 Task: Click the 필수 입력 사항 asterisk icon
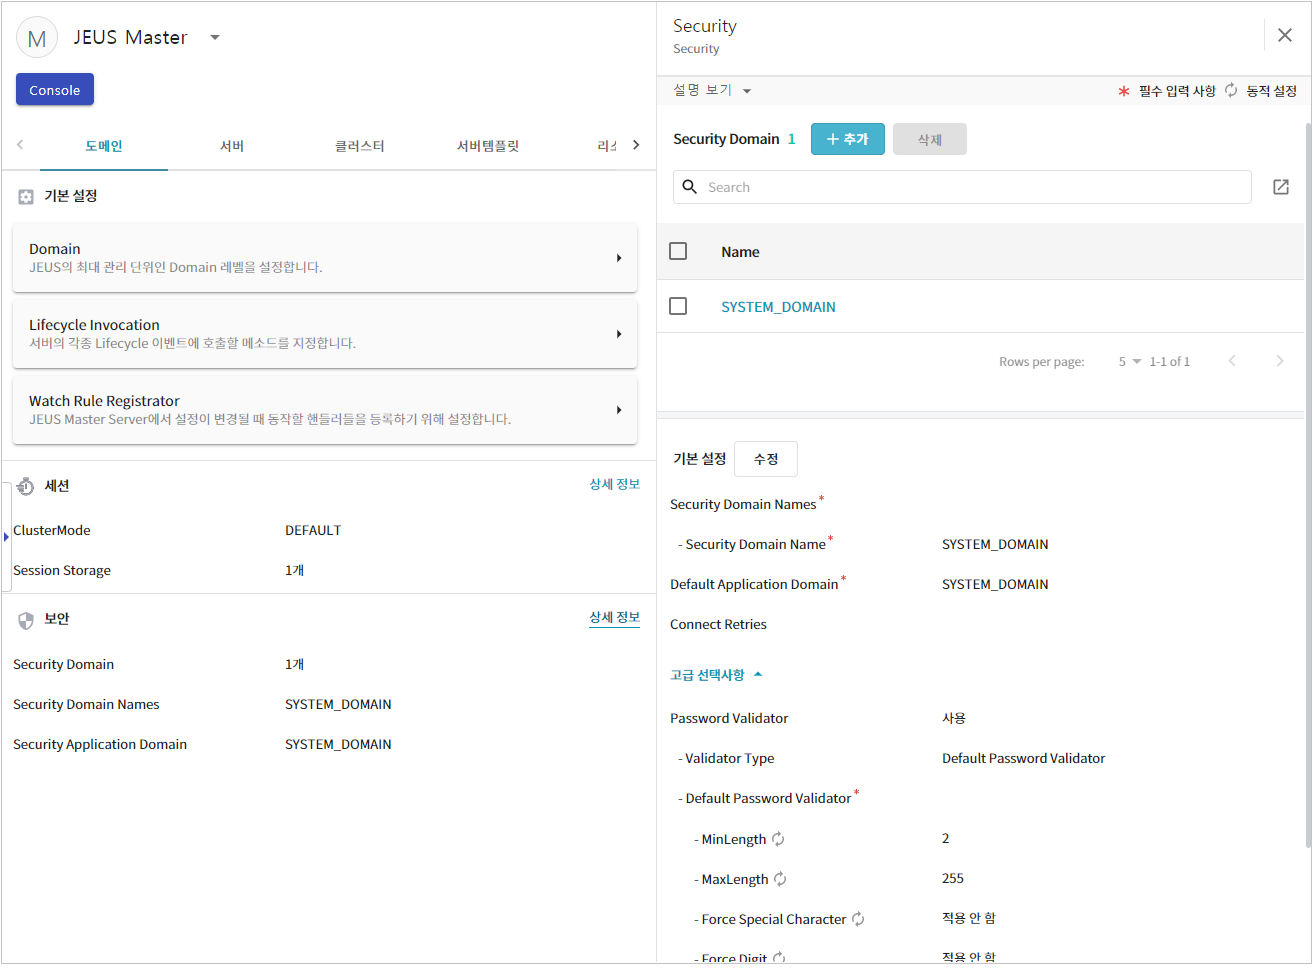pos(1124,91)
